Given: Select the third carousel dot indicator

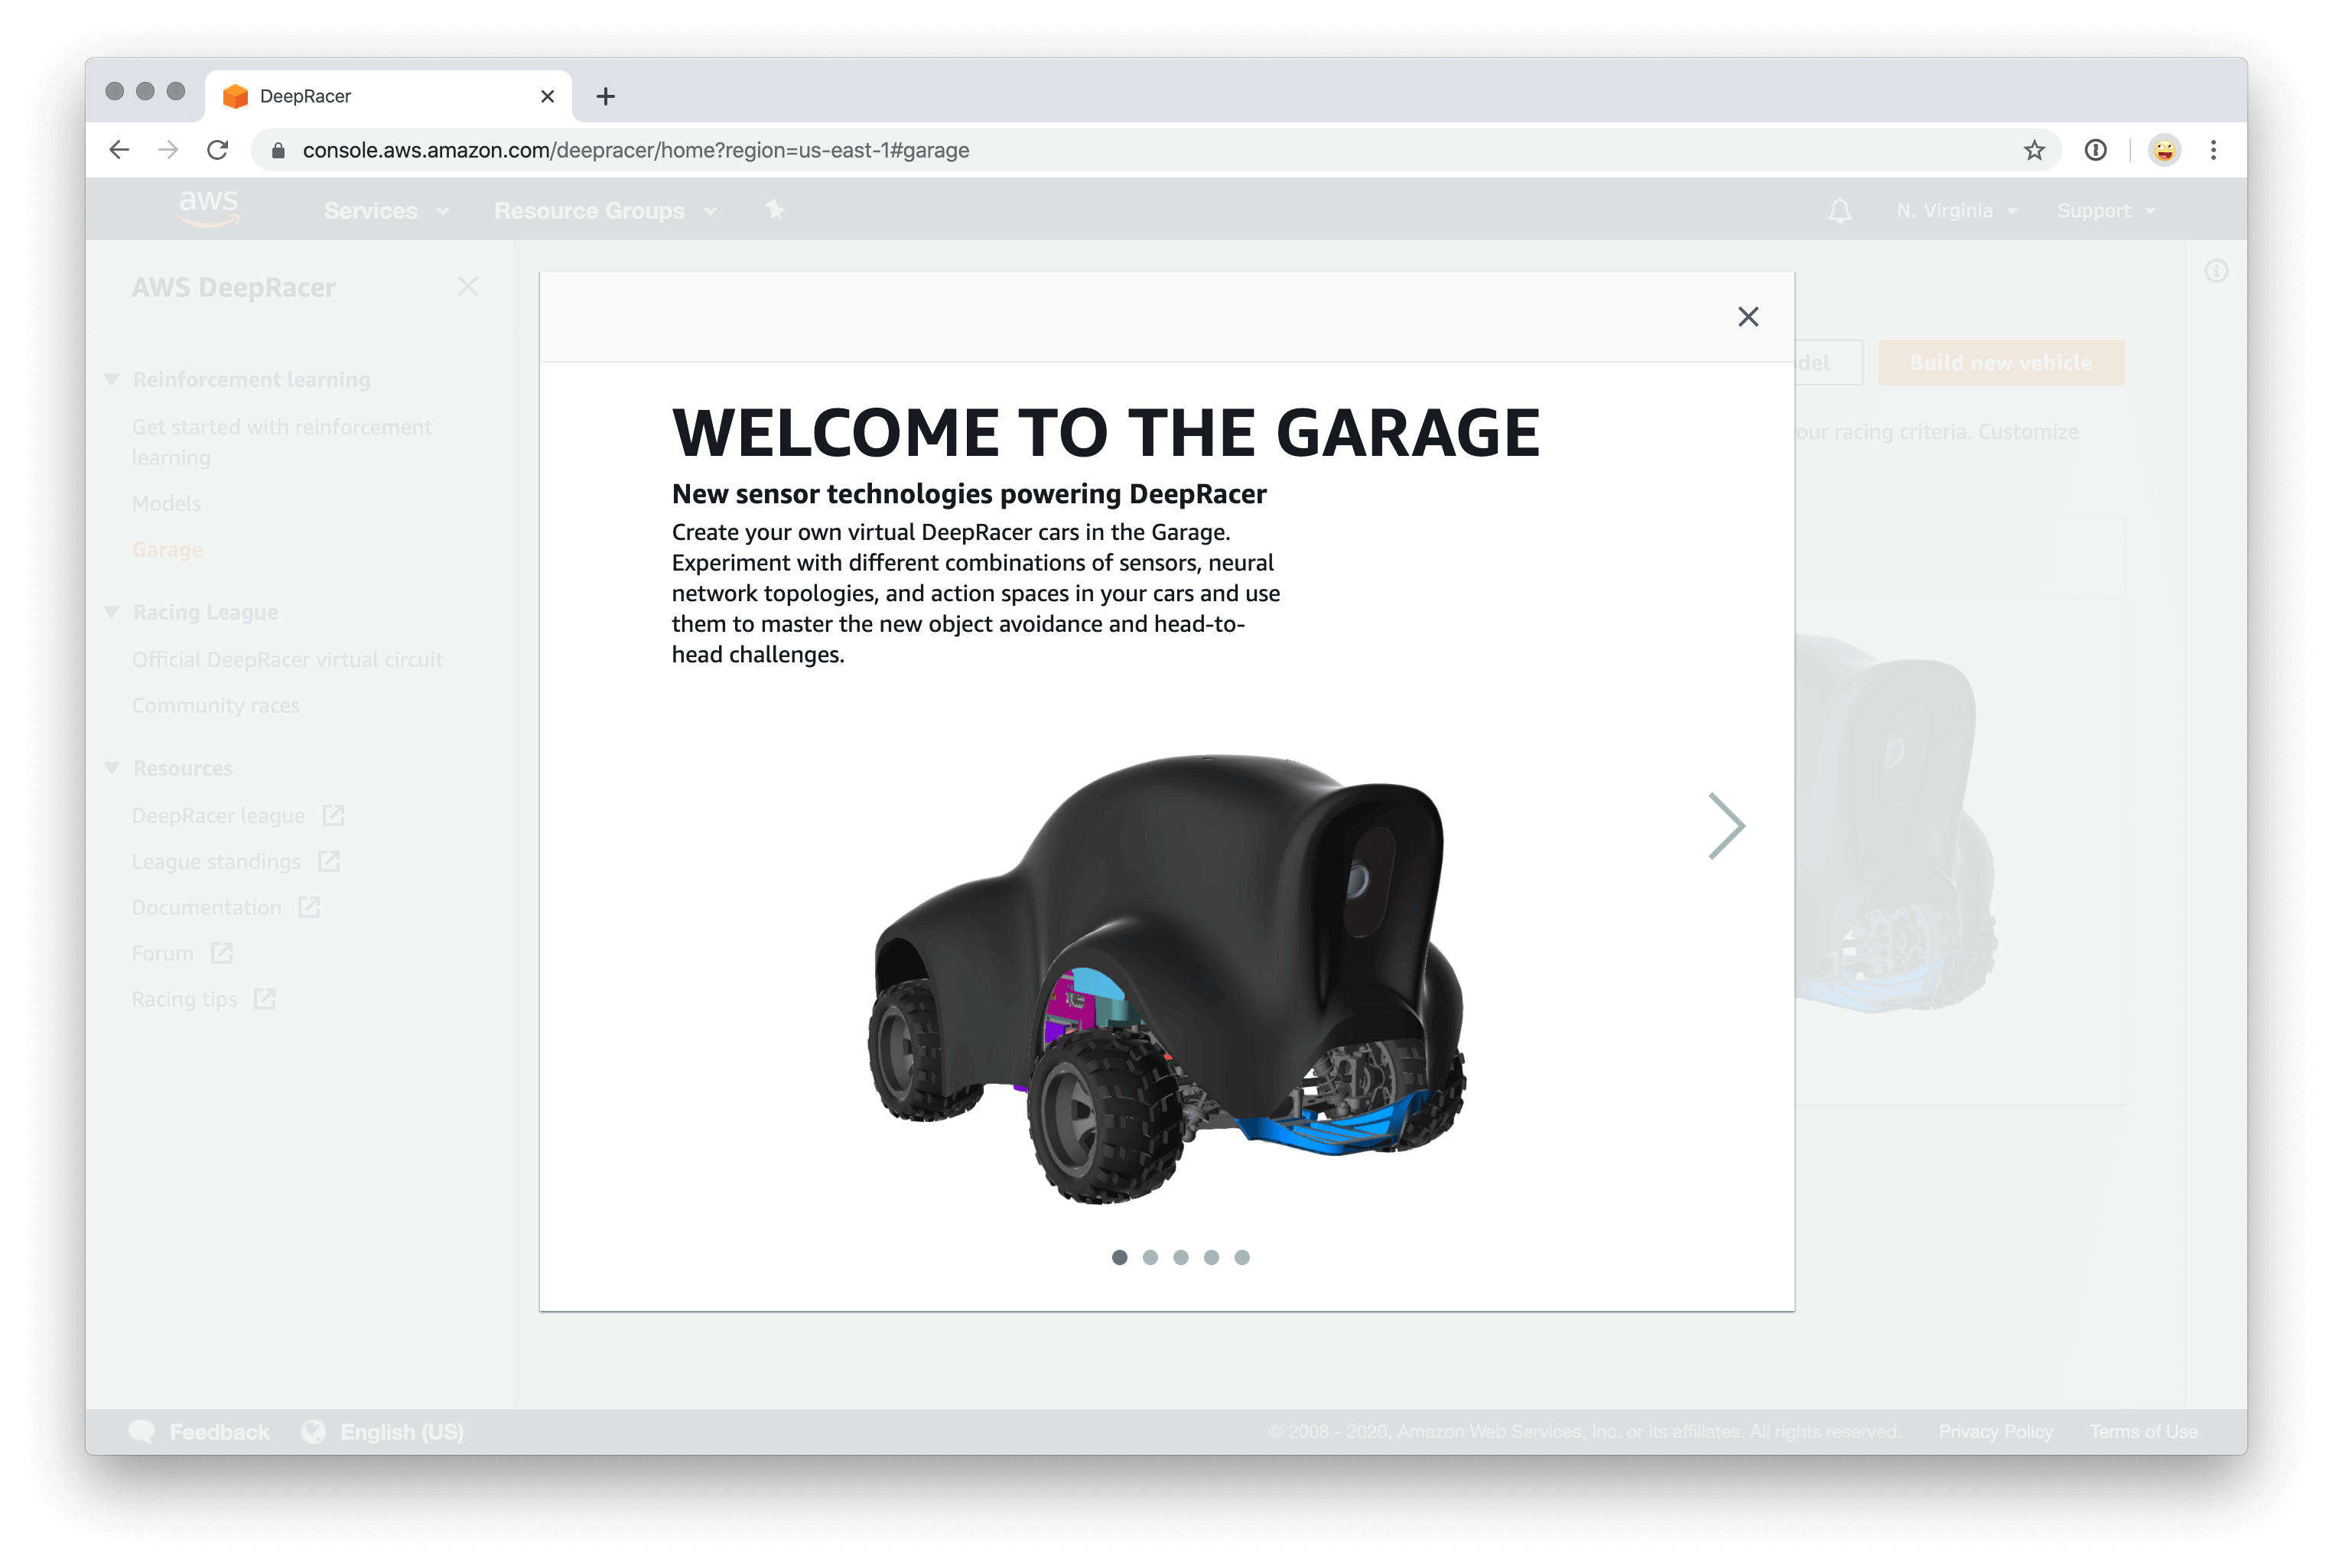Looking at the screenshot, I should pyautogui.click(x=1181, y=1258).
